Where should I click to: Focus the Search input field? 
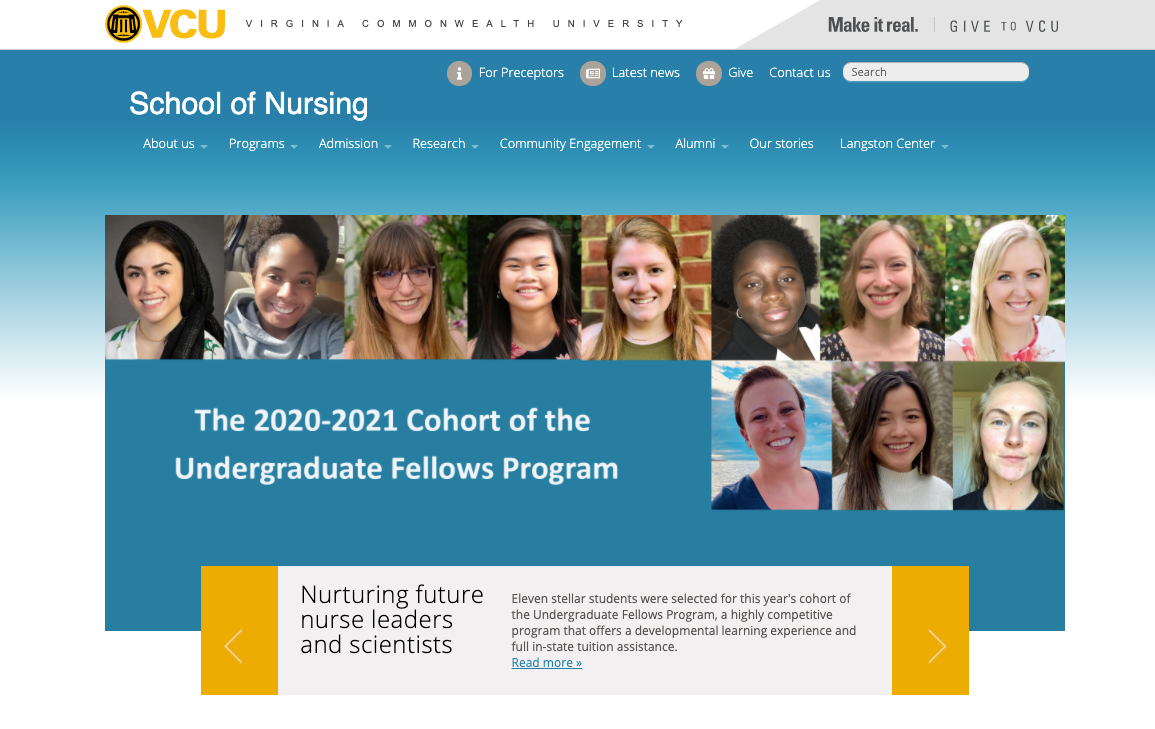point(935,72)
